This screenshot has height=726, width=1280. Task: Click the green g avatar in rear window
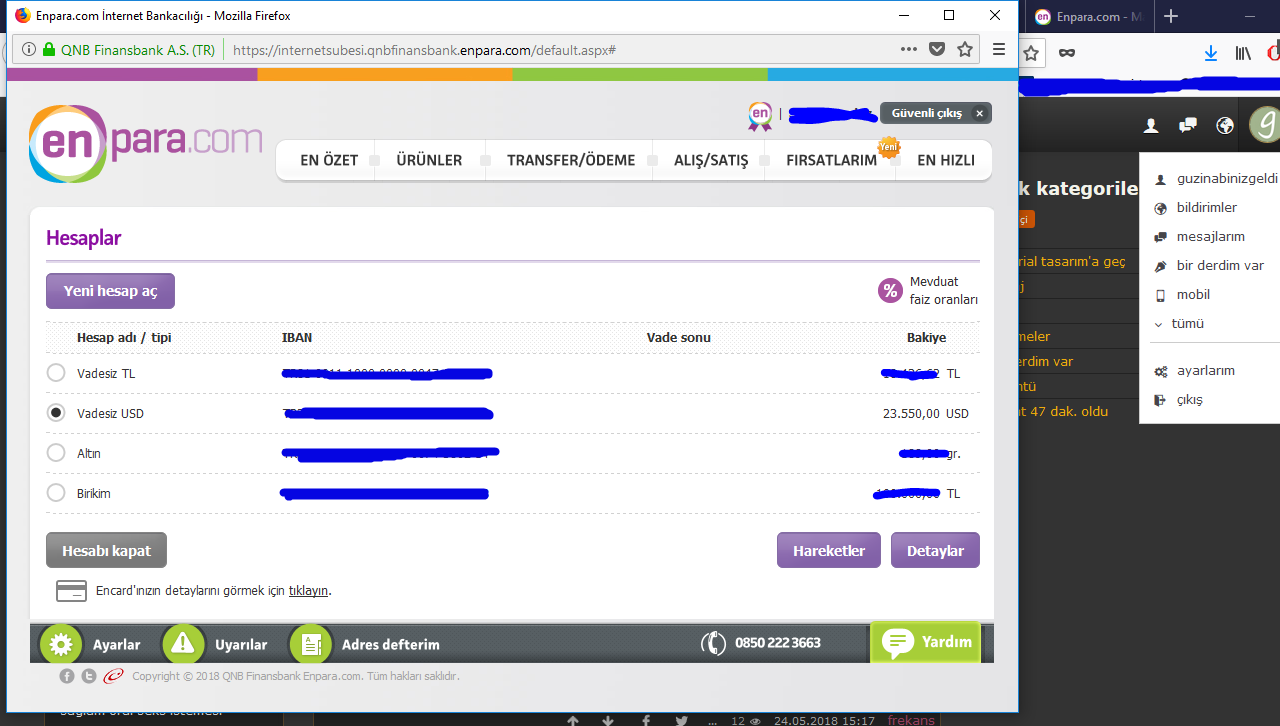click(x=1265, y=124)
